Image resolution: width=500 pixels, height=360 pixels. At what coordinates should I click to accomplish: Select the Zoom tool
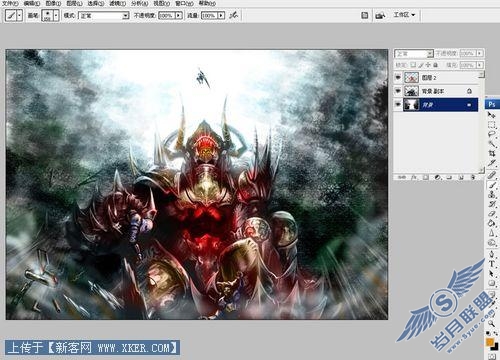pos(492,323)
